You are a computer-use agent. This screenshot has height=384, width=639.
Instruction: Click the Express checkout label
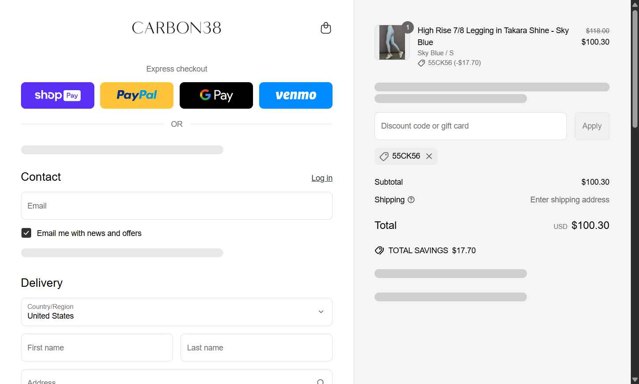tap(176, 69)
